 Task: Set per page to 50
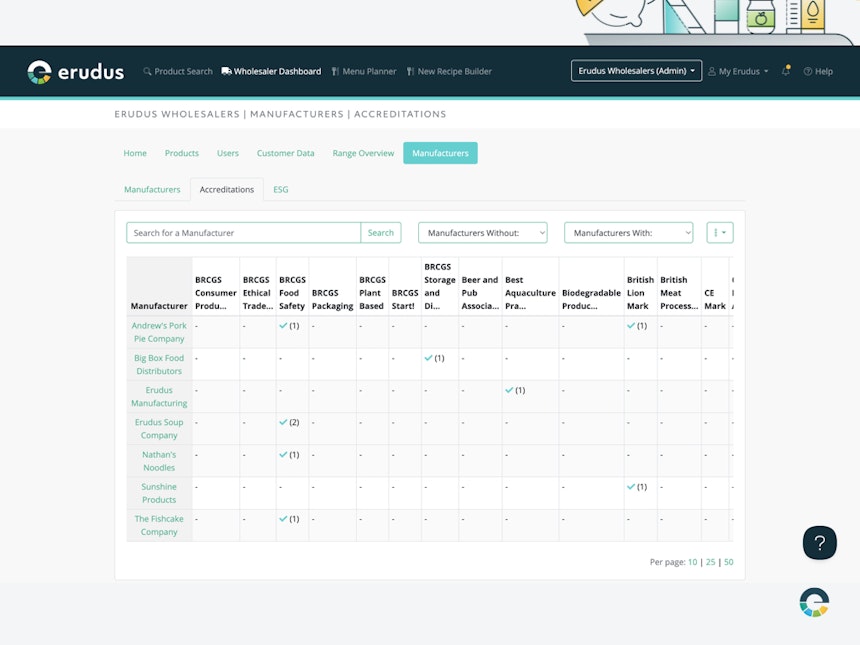point(728,562)
